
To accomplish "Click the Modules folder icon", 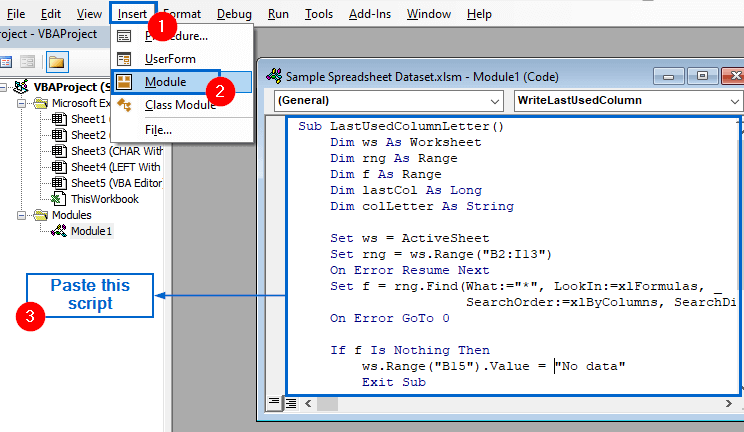I will [x=41, y=215].
